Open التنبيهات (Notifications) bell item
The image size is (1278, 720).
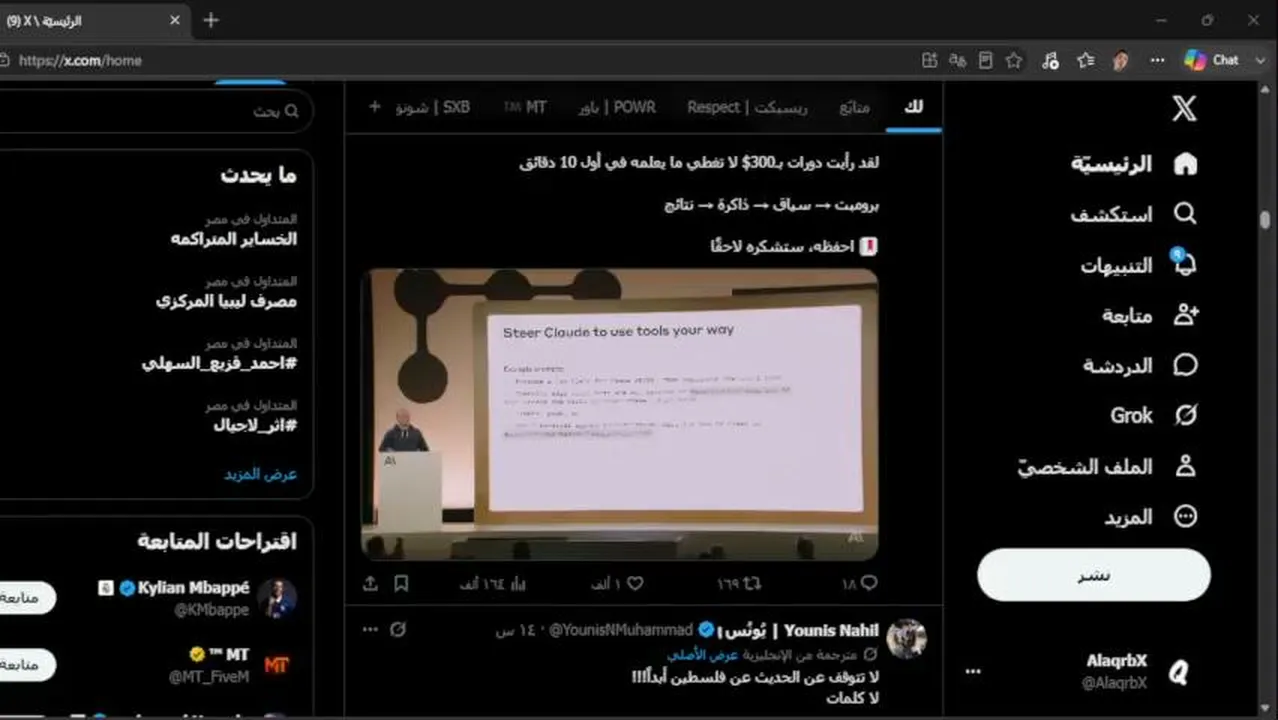click(1139, 265)
